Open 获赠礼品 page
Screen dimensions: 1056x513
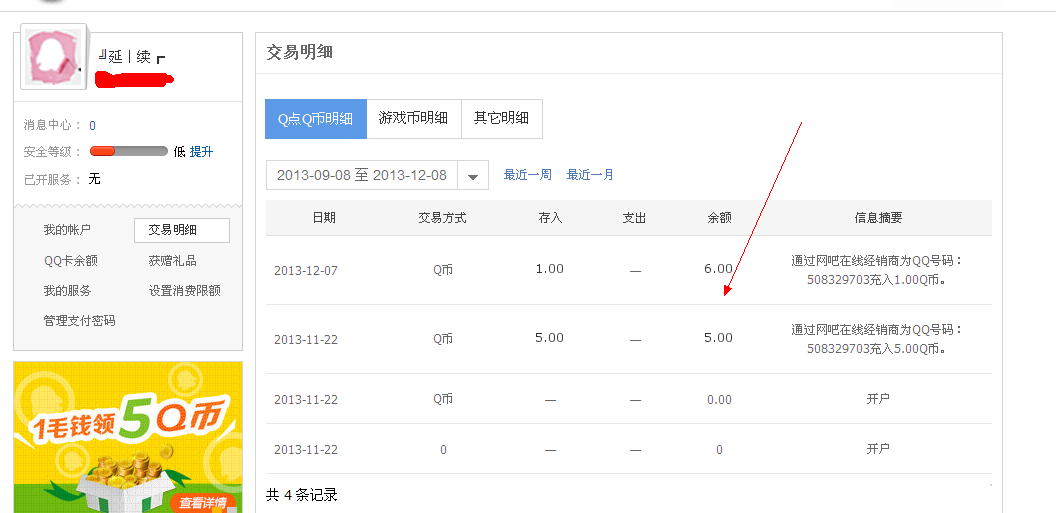(x=172, y=261)
